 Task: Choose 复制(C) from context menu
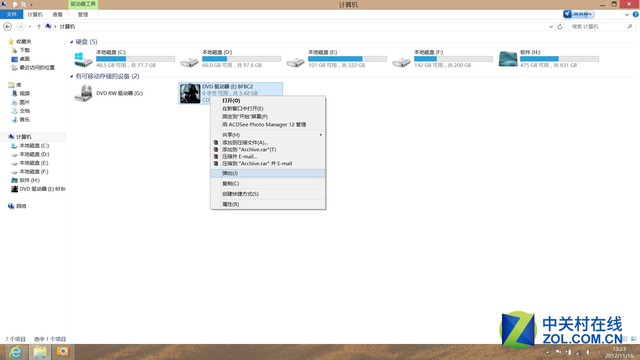(x=268, y=184)
